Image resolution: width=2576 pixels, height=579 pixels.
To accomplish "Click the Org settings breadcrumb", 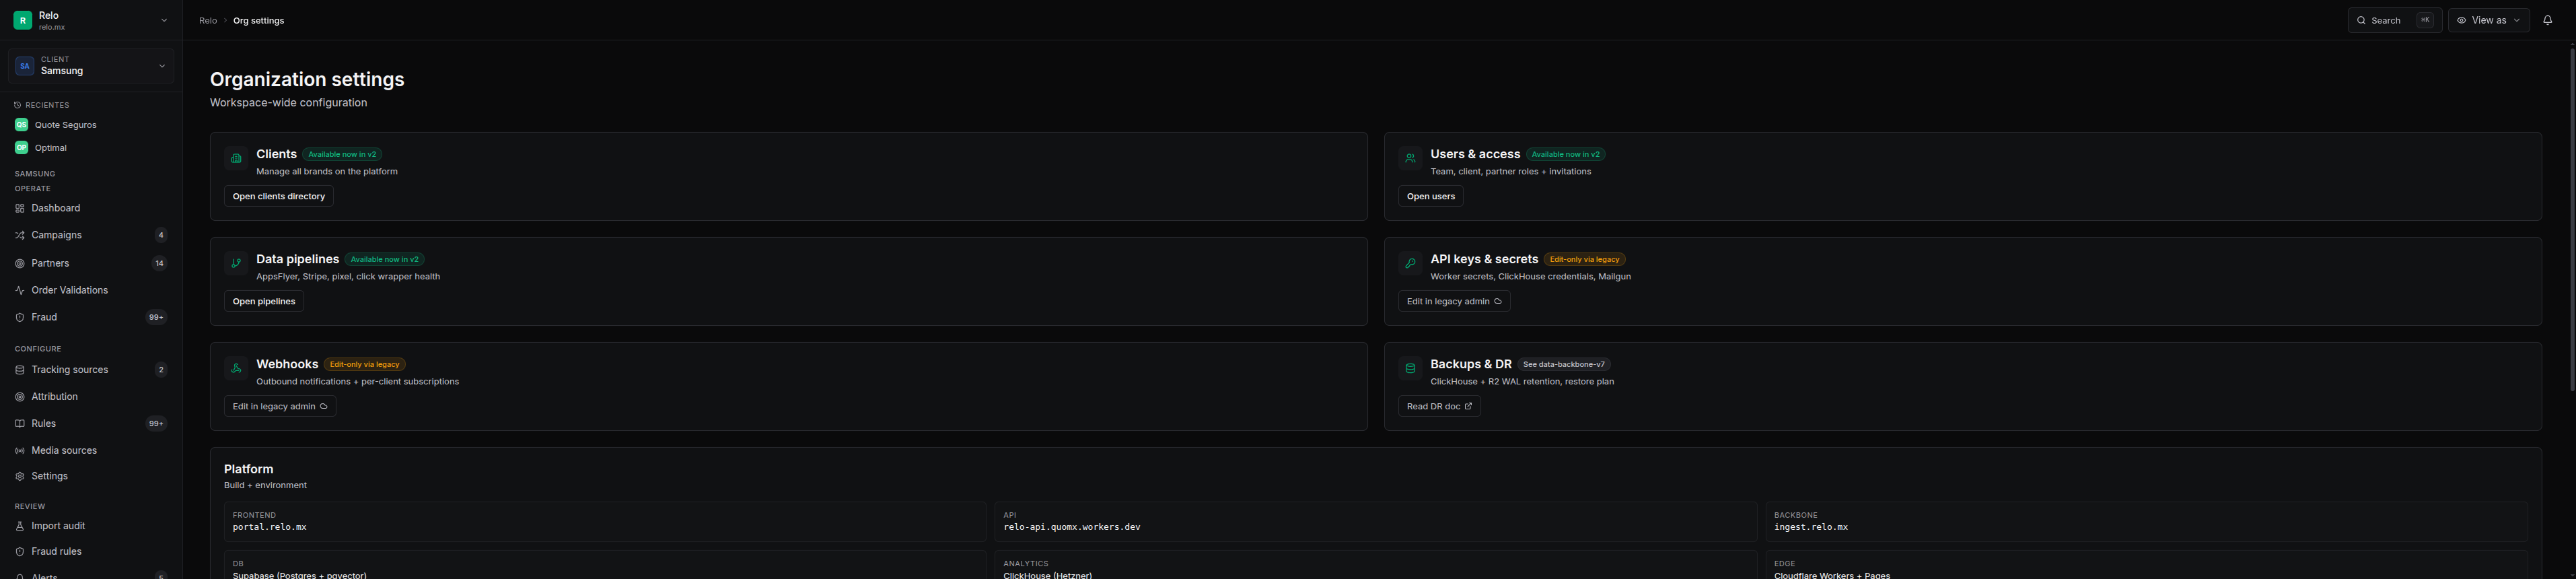I will (x=259, y=21).
